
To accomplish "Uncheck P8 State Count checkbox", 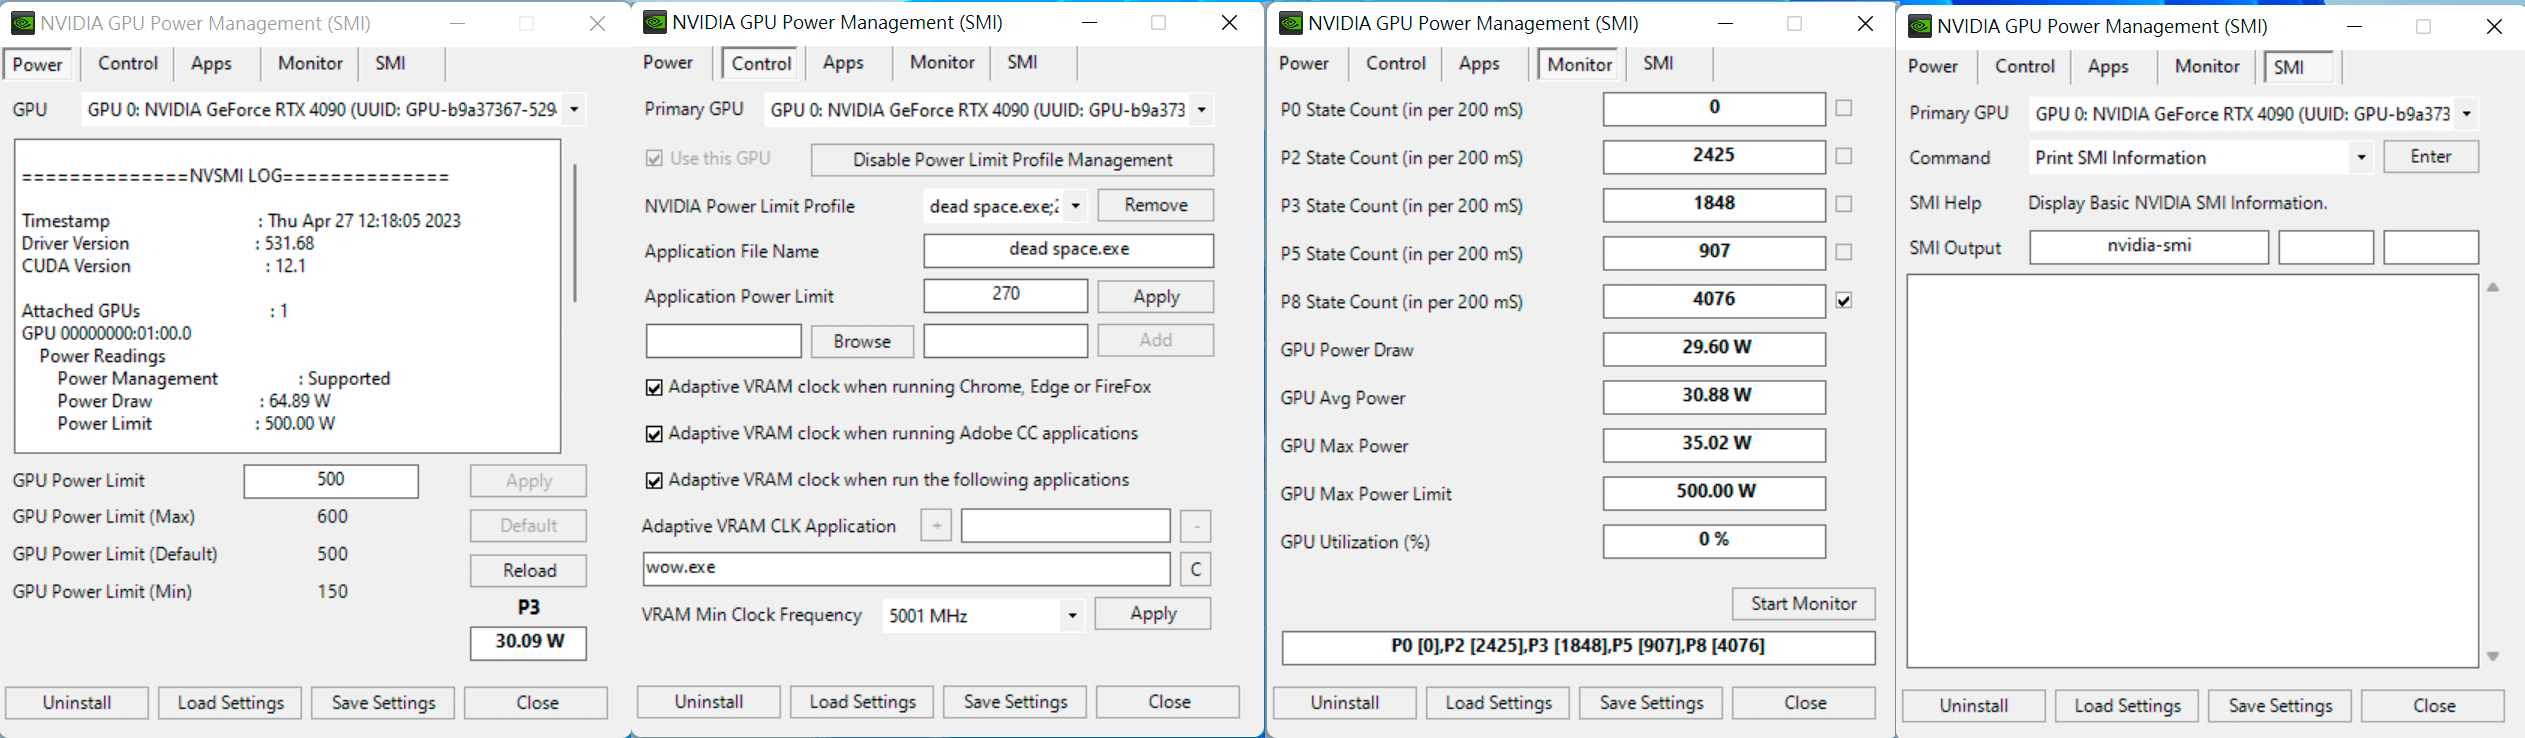I will coord(1844,300).
